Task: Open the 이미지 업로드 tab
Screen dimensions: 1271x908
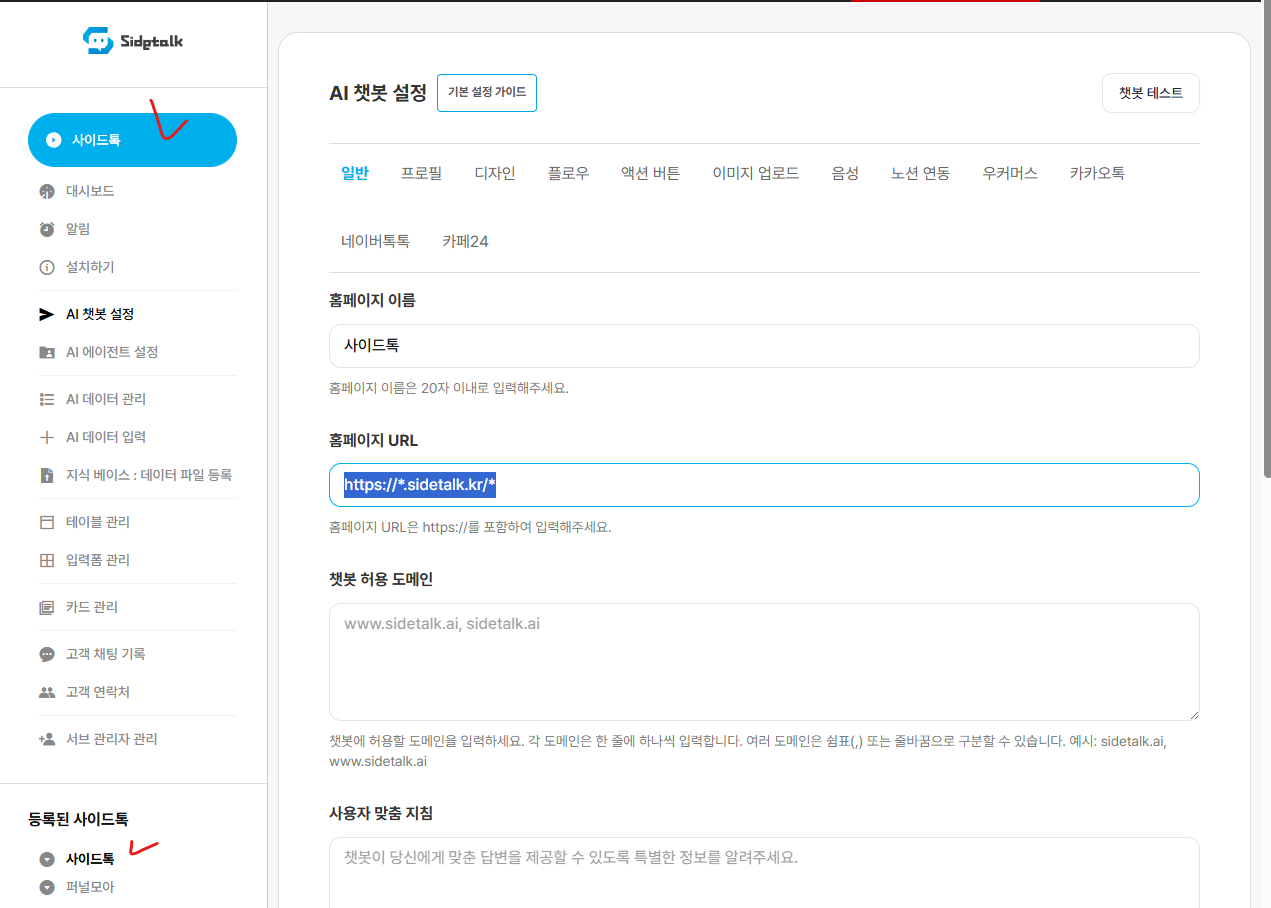Action: [x=756, y=173]
